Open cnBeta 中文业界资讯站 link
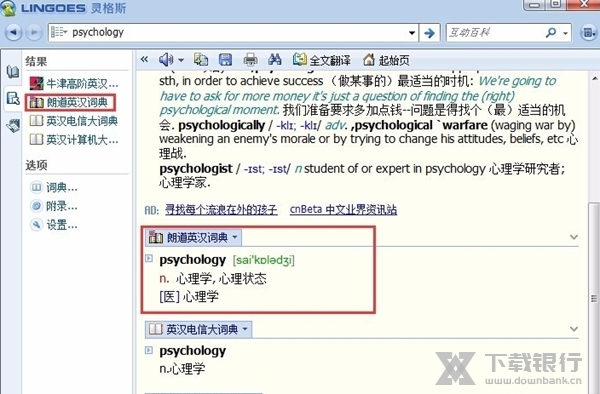 [x=343, y=210]
